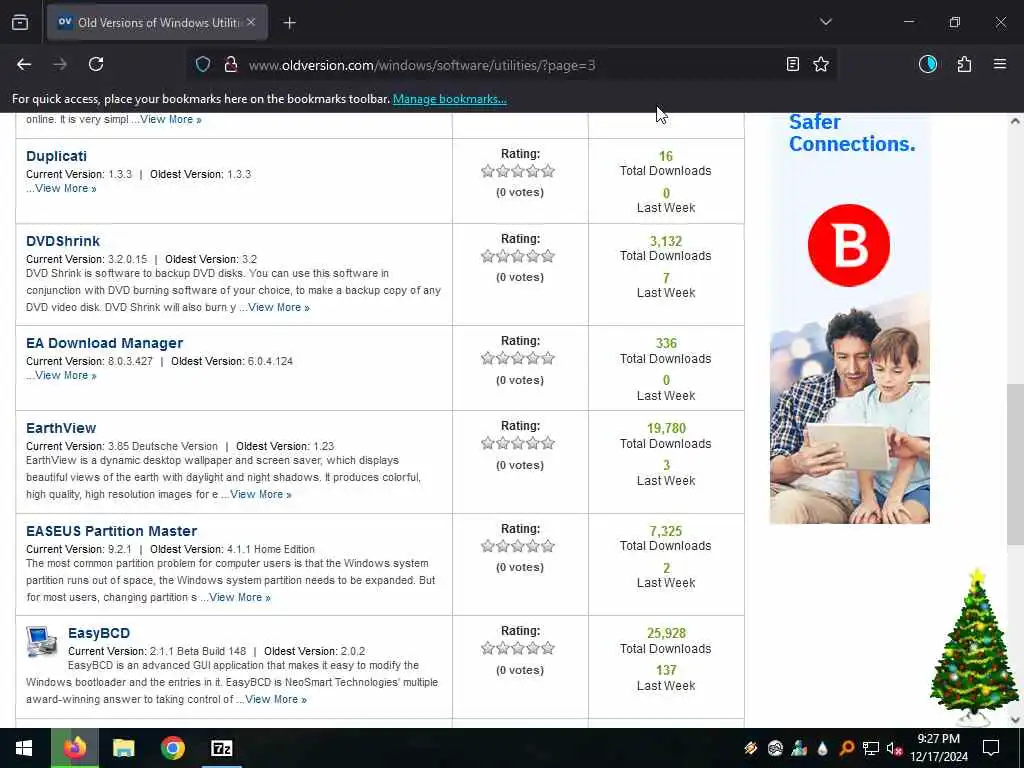Image resolution: width=1024 pixels, height=768 pixels.
Task: Click the Bitdefender Safer Connections advertisement
Action: pos(849,318)
